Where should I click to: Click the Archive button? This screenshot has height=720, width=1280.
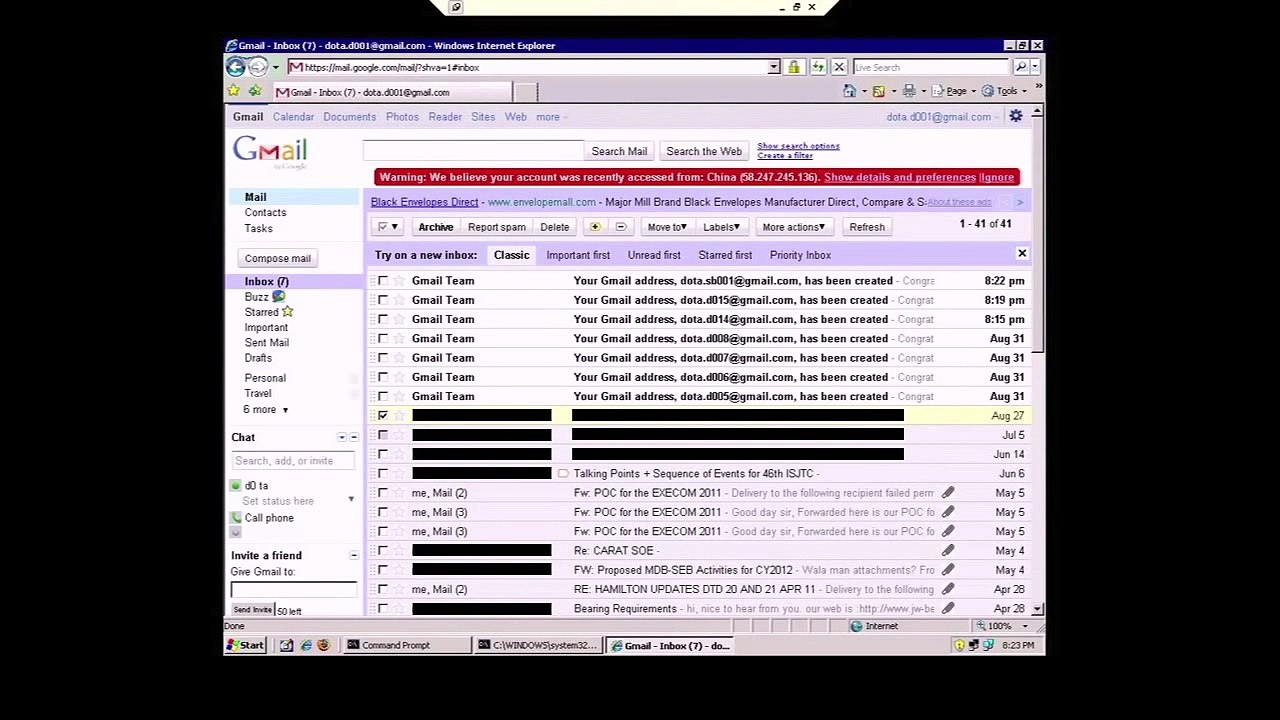[436, 227]
